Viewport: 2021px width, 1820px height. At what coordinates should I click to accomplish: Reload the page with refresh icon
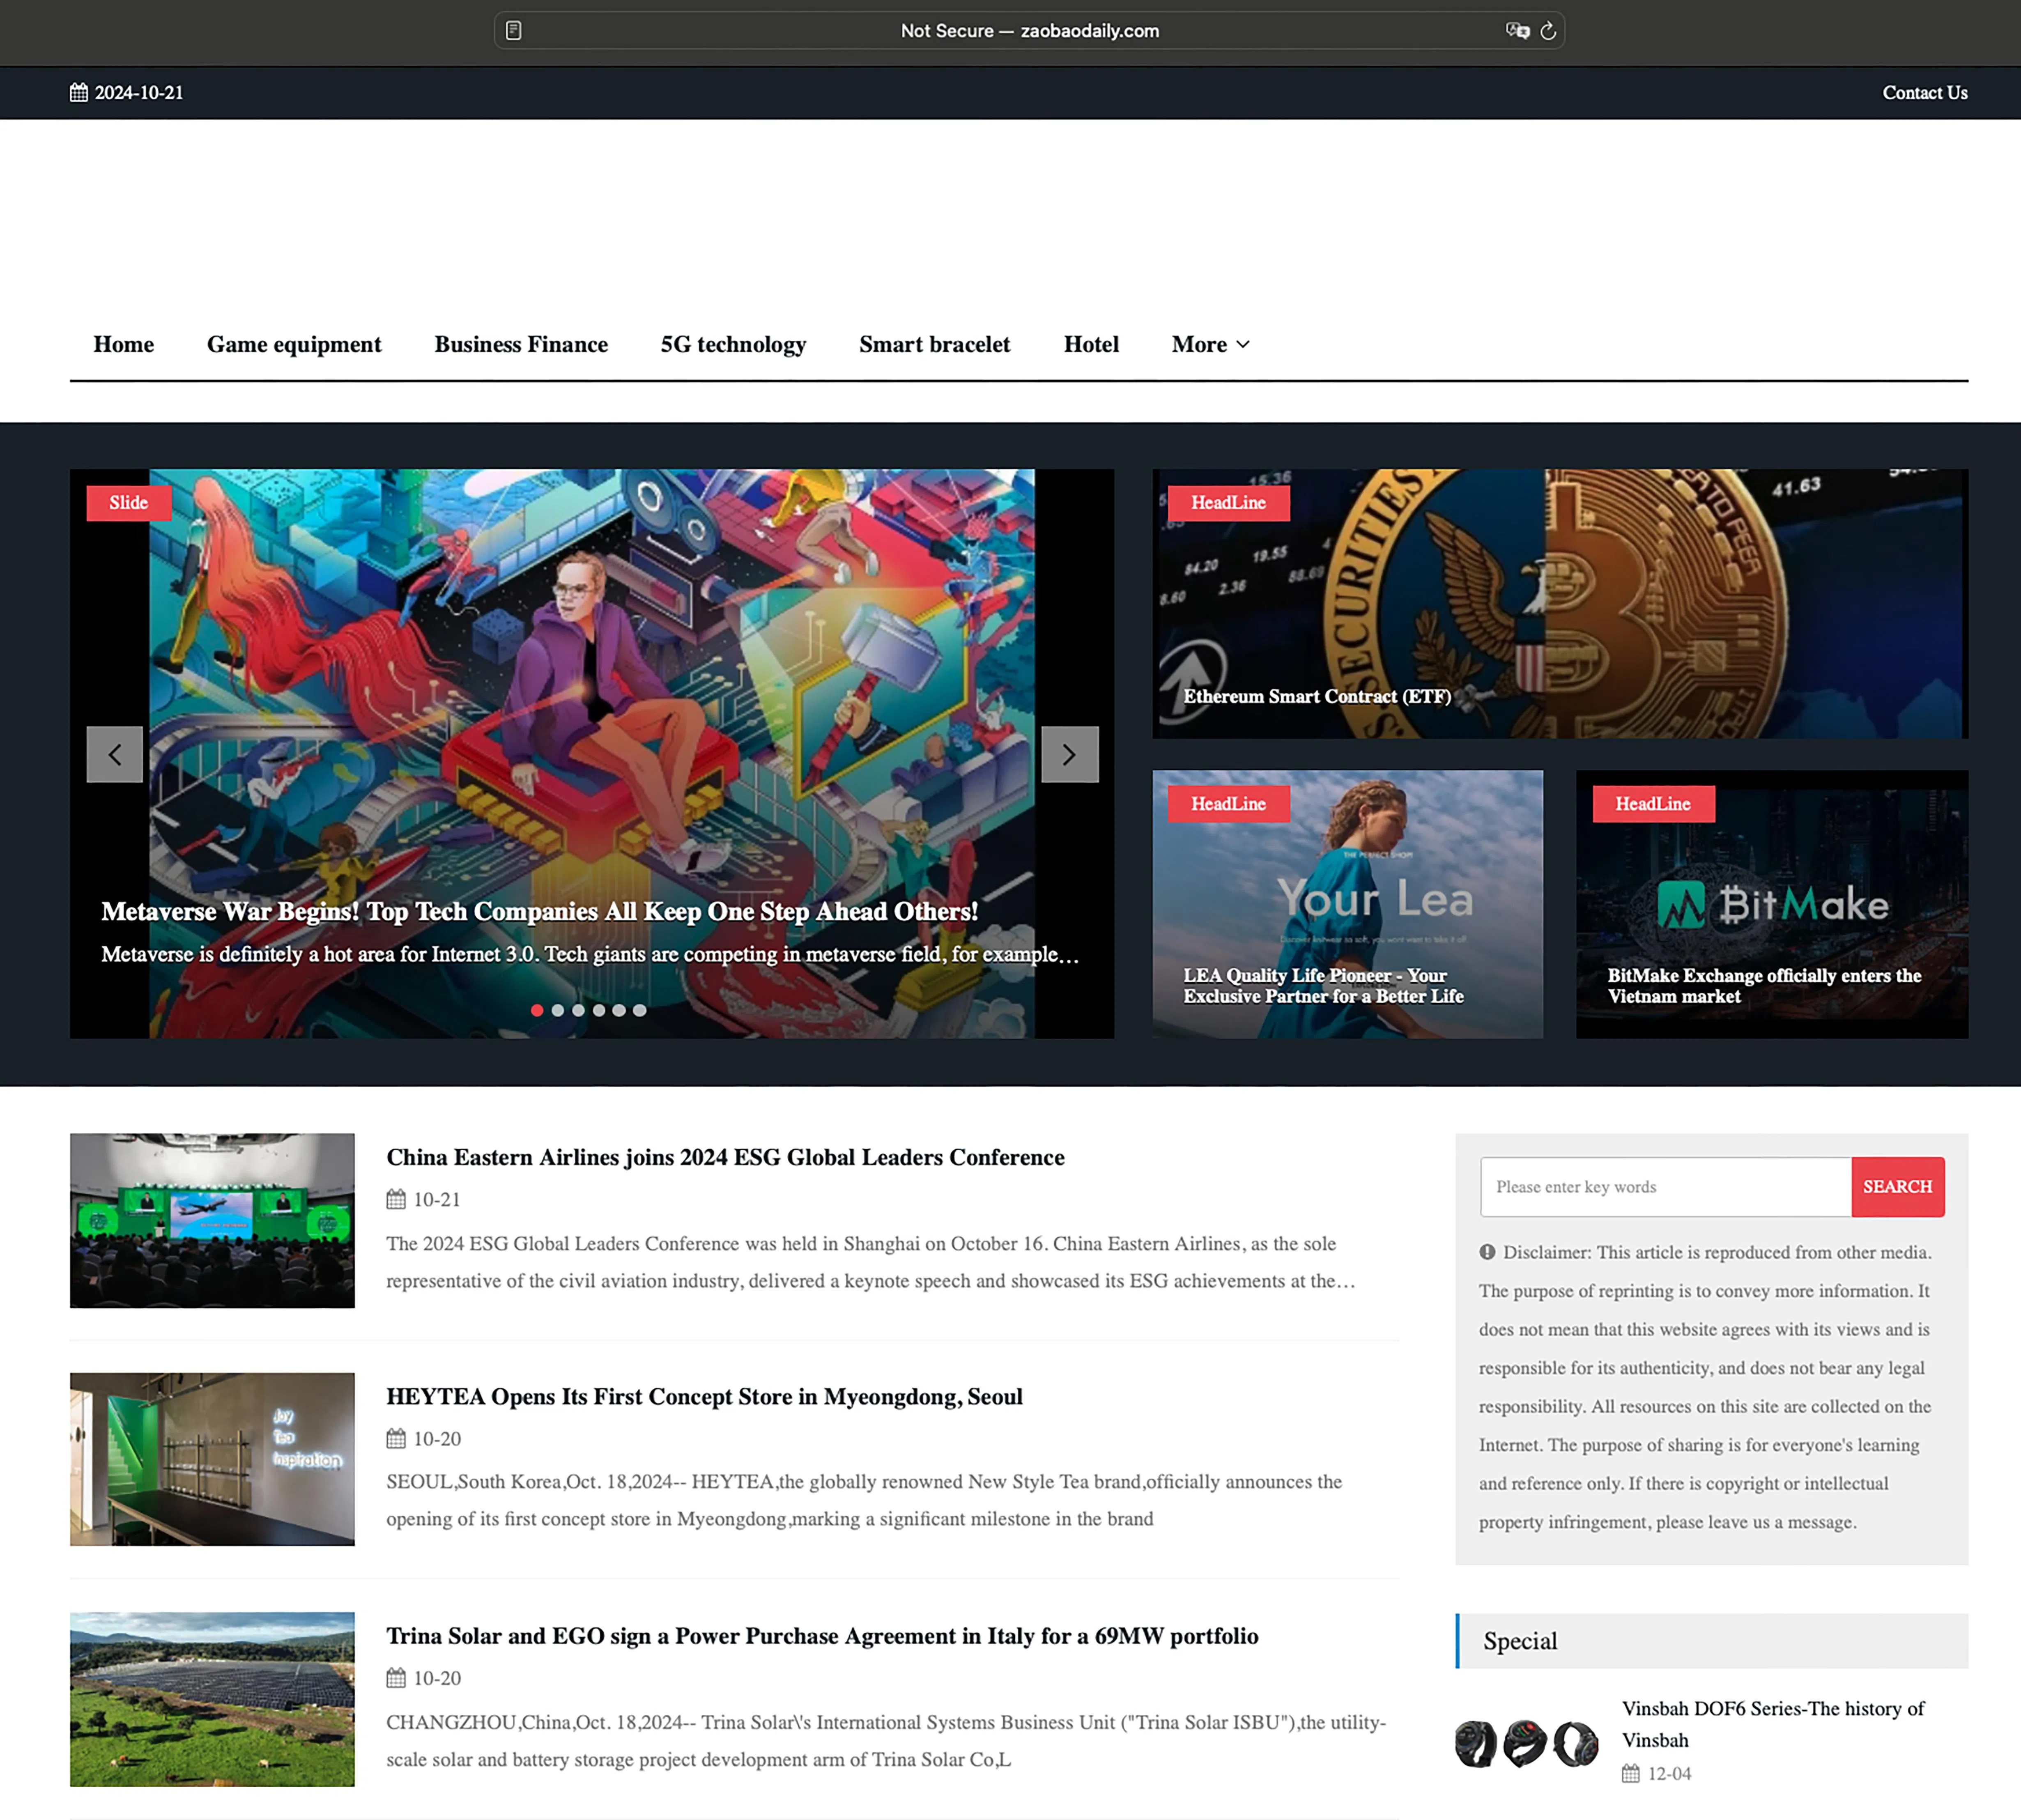pos(1548,31)
